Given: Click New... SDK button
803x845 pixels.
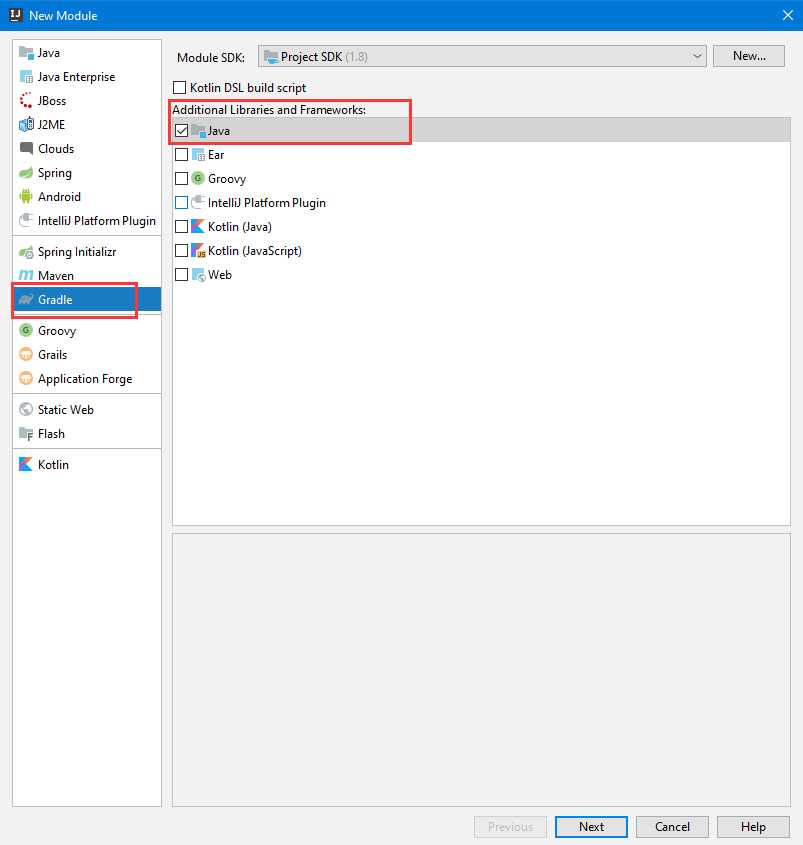Looking at the screenshot, I should coord(749,56).
